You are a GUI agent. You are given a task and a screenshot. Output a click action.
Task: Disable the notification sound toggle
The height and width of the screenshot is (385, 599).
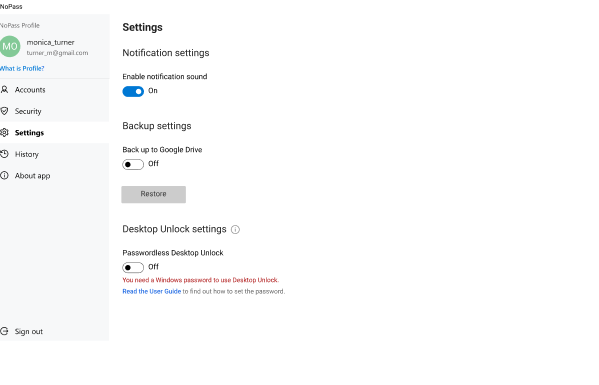tap(133, 91)
